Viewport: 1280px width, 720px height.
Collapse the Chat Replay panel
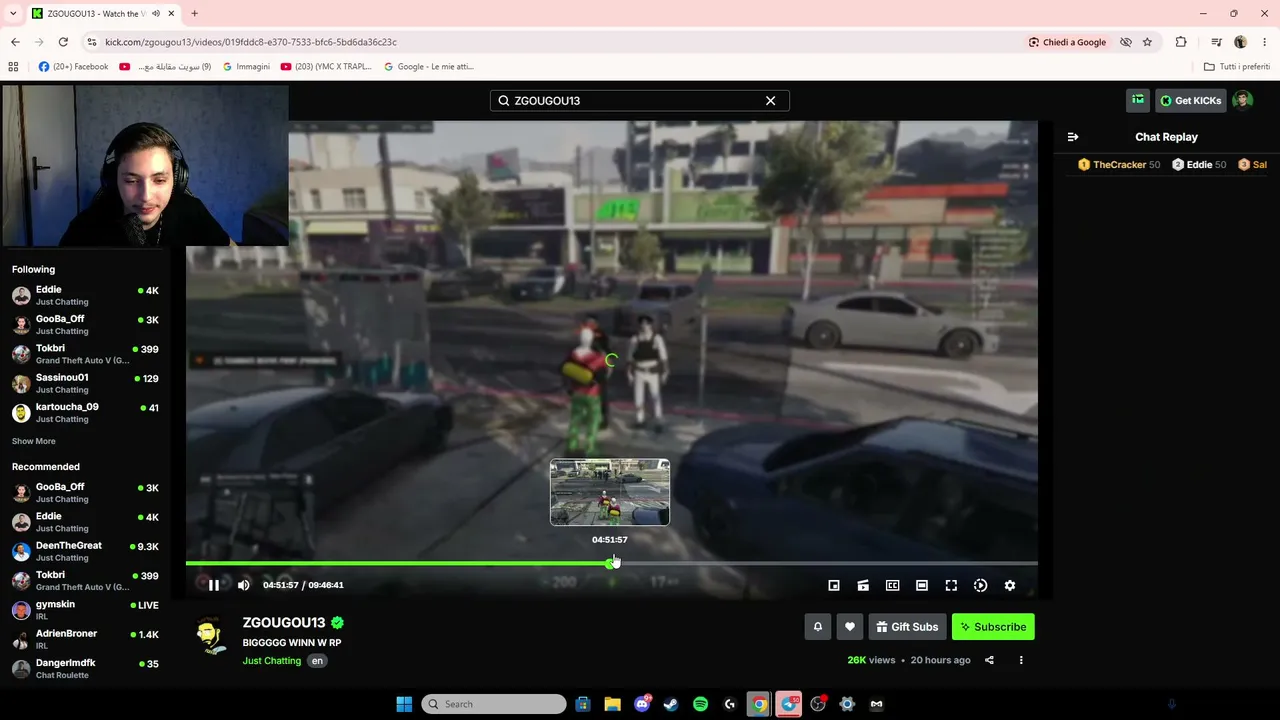1073,137
